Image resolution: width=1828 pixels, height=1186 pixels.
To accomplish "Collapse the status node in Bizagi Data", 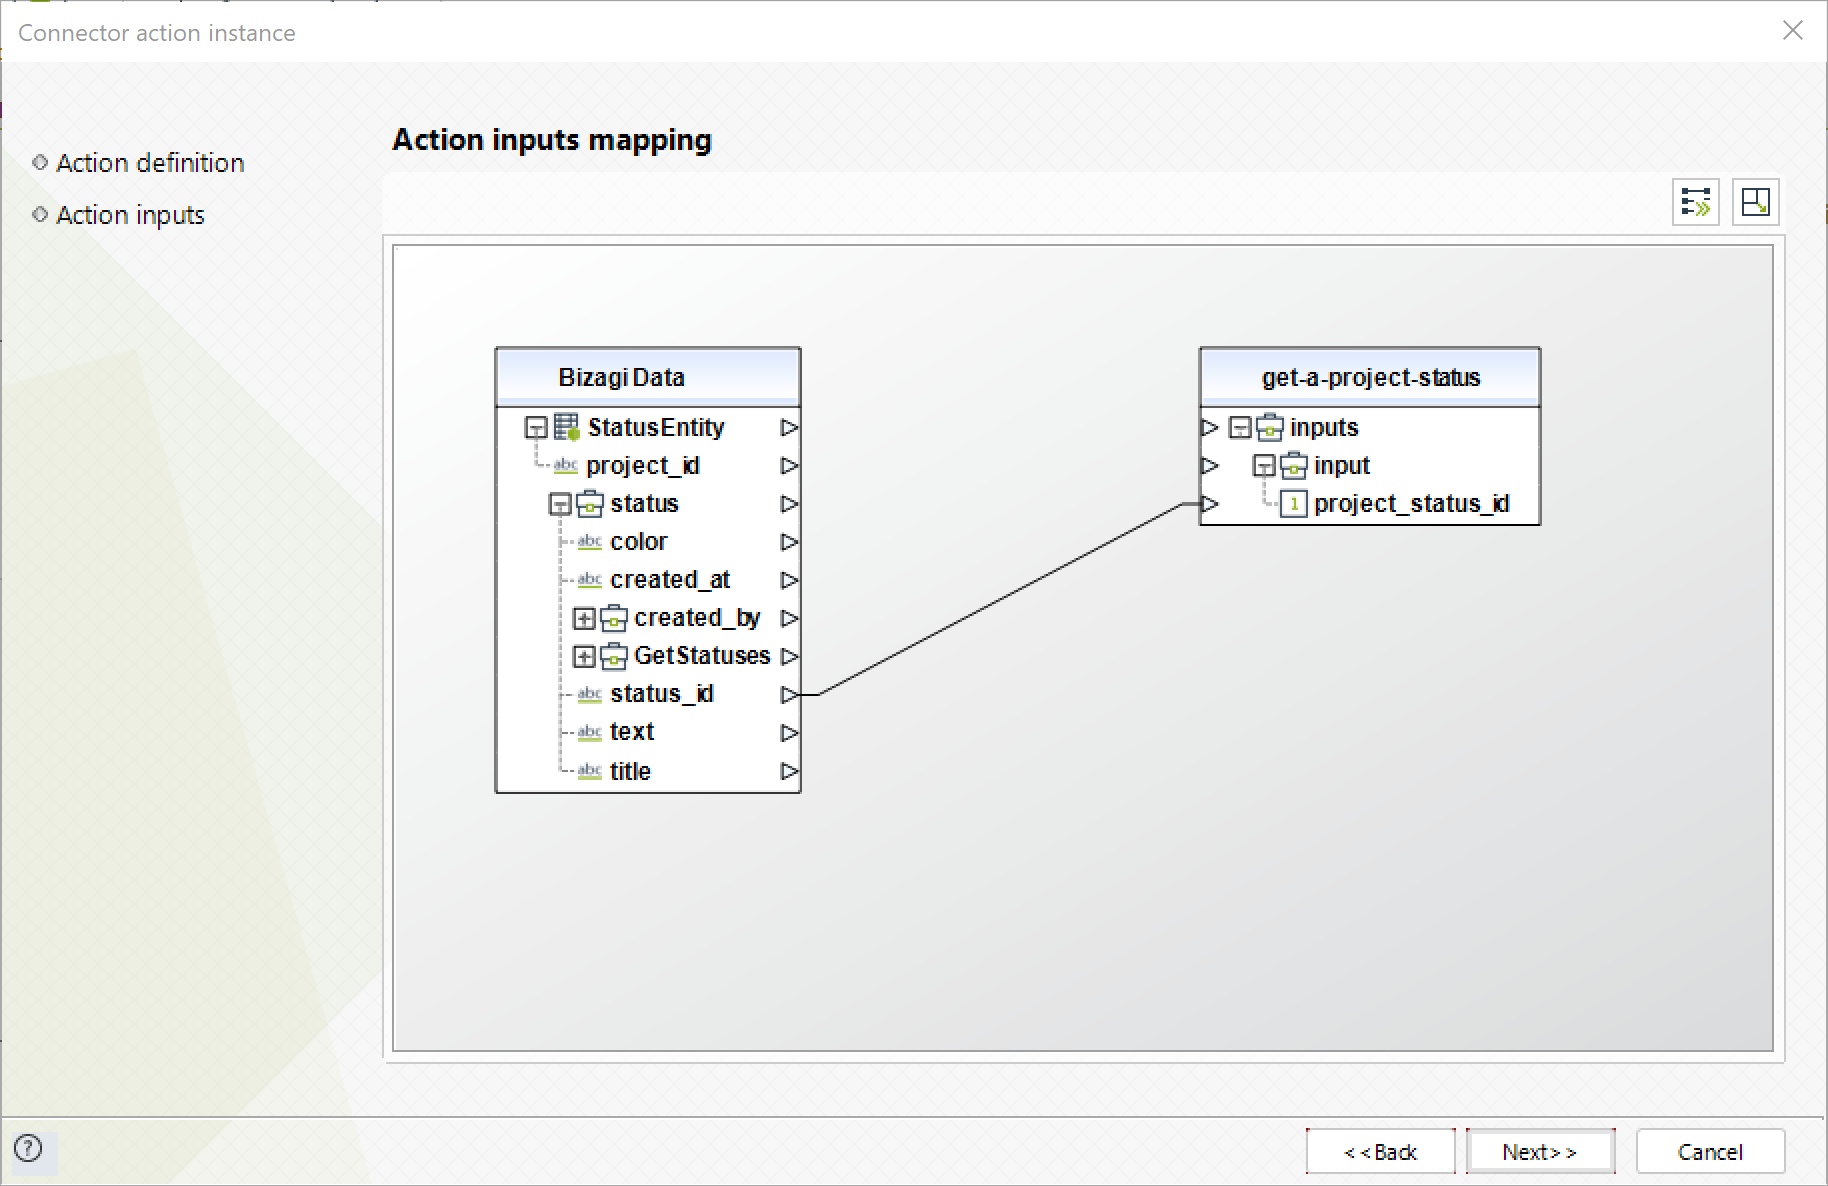I will coord(560,504).
